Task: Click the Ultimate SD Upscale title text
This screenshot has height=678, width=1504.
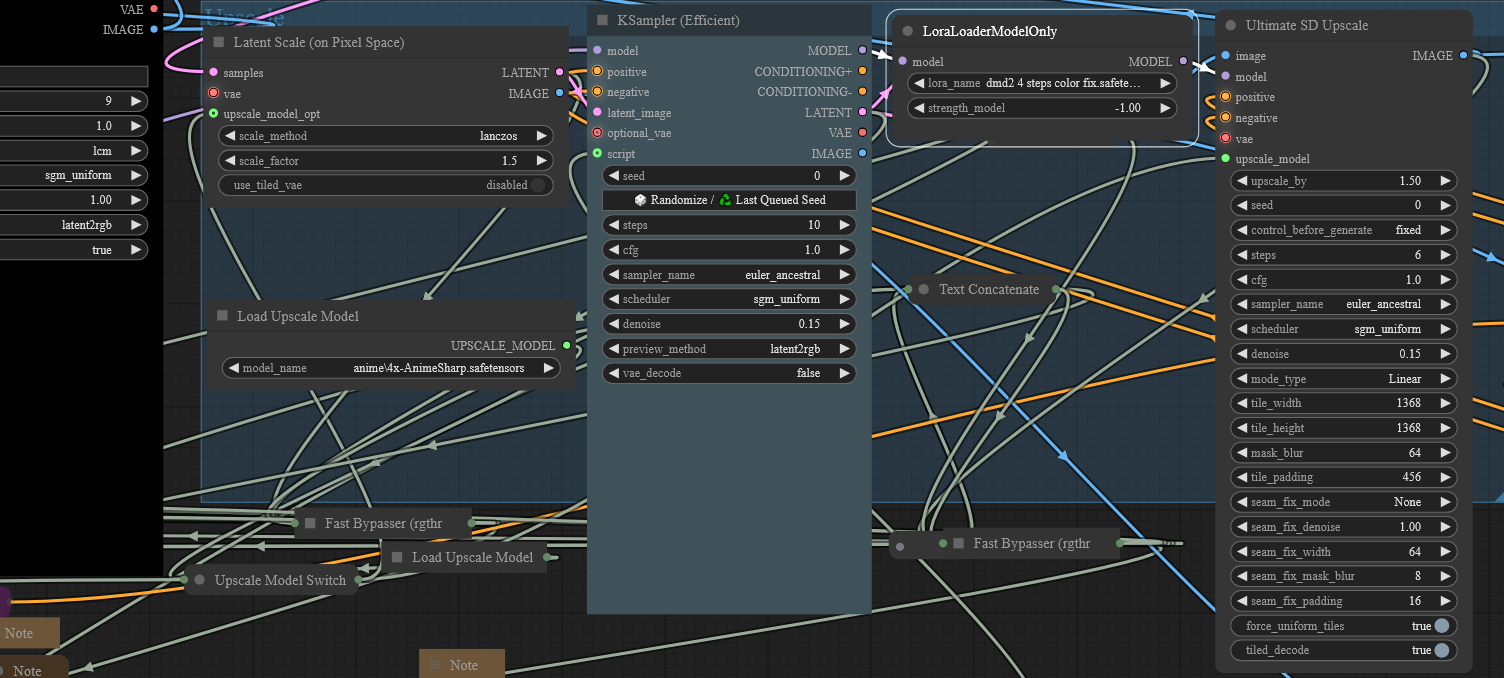Action: (1307, 25)
